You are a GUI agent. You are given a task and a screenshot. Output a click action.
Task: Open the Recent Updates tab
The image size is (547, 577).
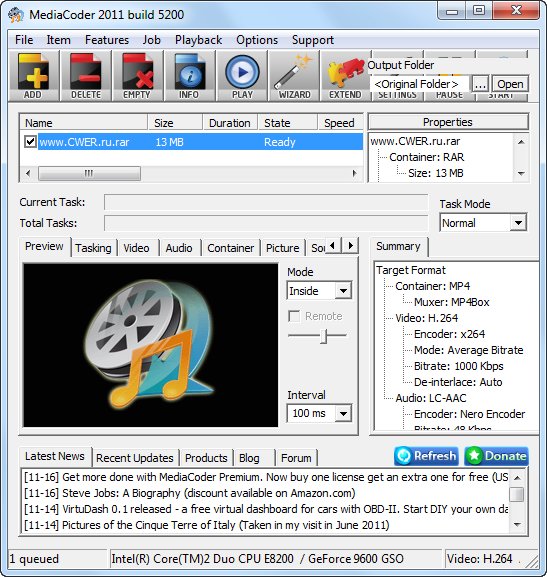pos(135,458)
